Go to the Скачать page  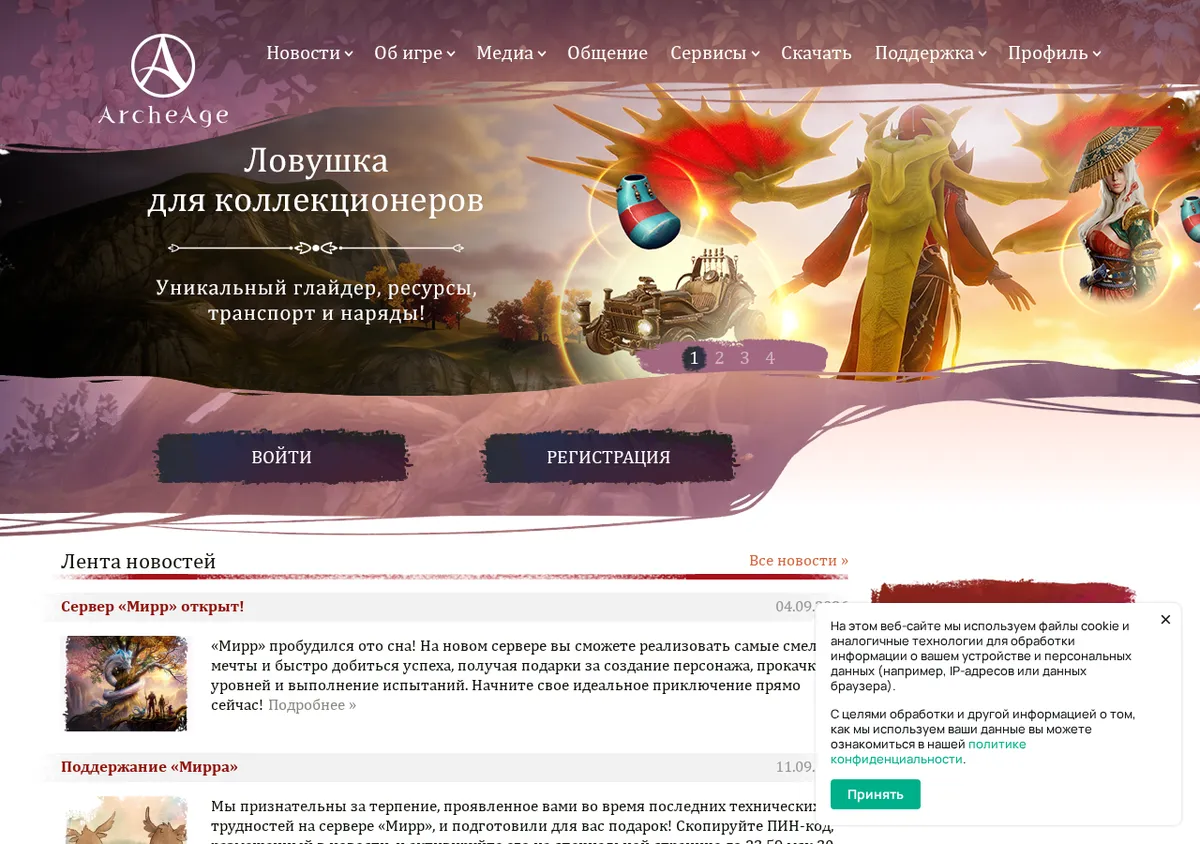[816, 53]
